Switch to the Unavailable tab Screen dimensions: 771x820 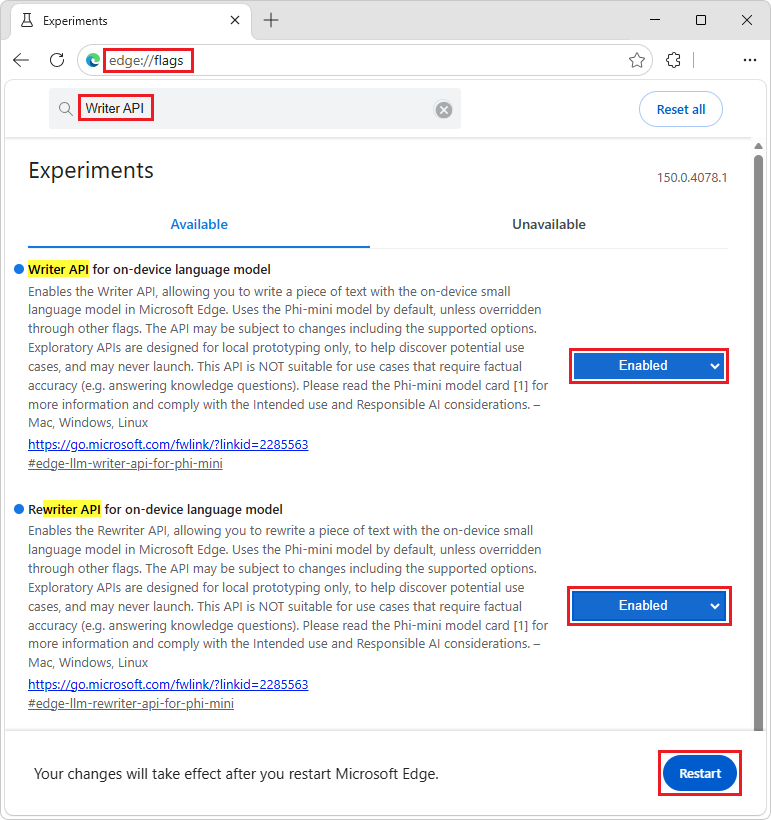549,224
